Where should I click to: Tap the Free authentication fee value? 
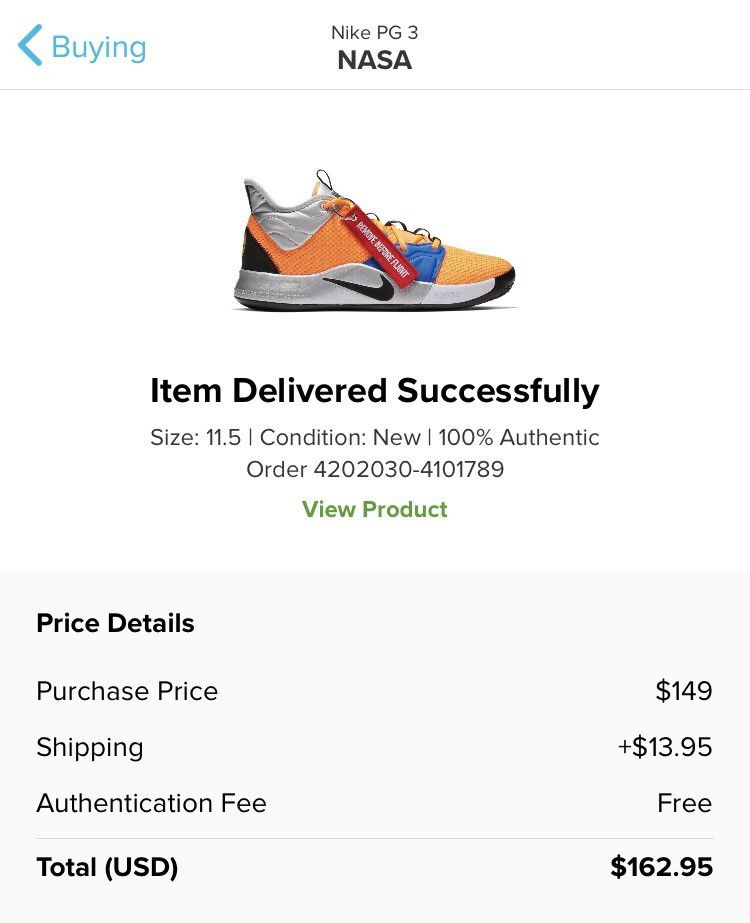click(684, 803)
